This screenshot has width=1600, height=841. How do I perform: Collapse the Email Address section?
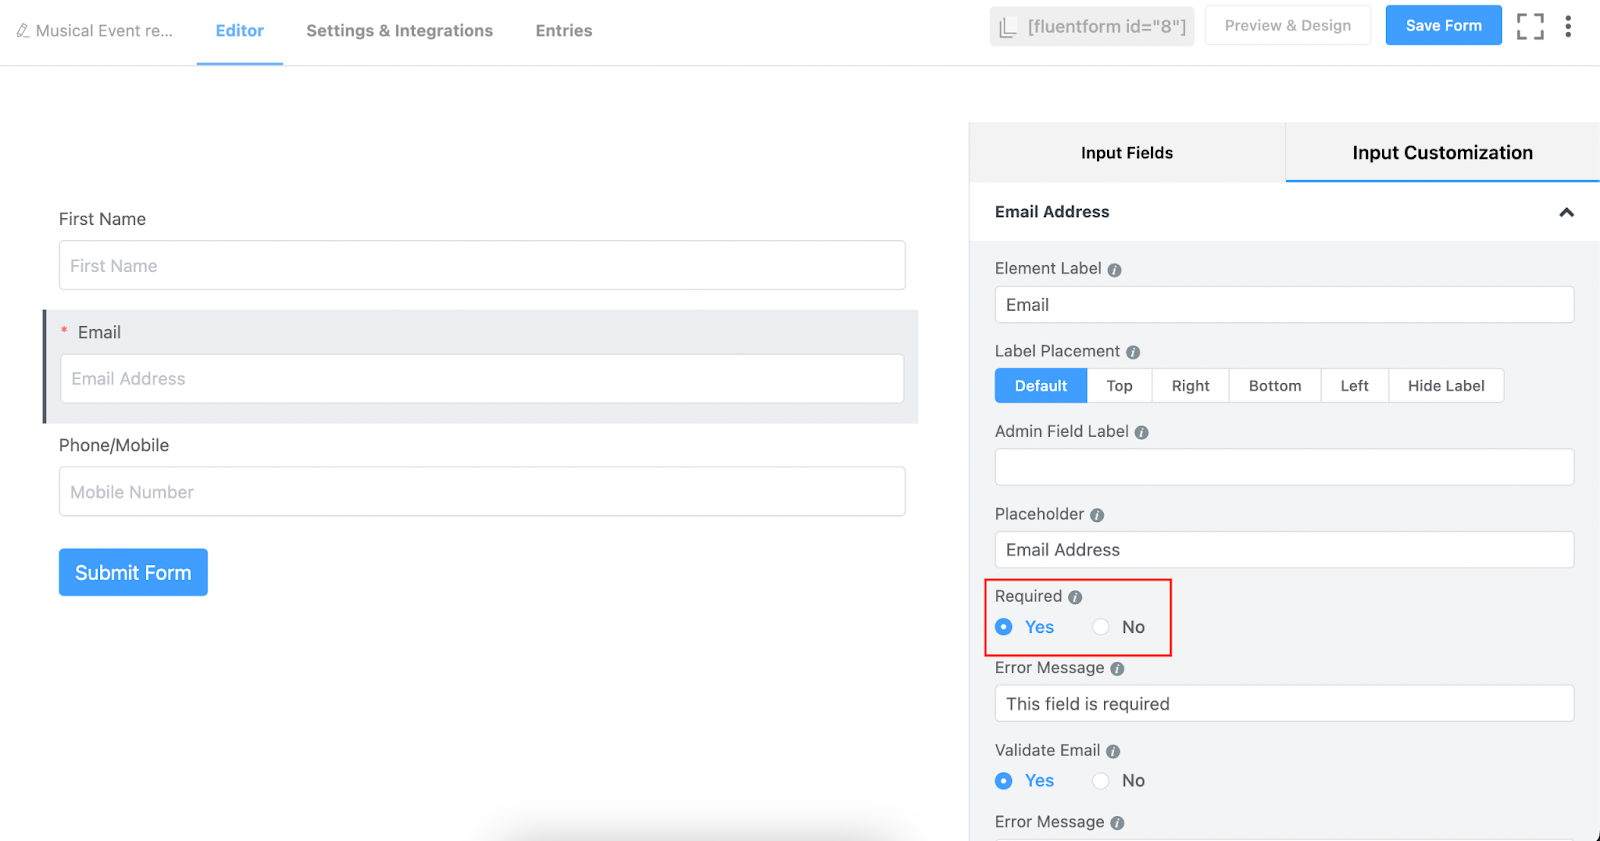click(x=1566, y=212)
